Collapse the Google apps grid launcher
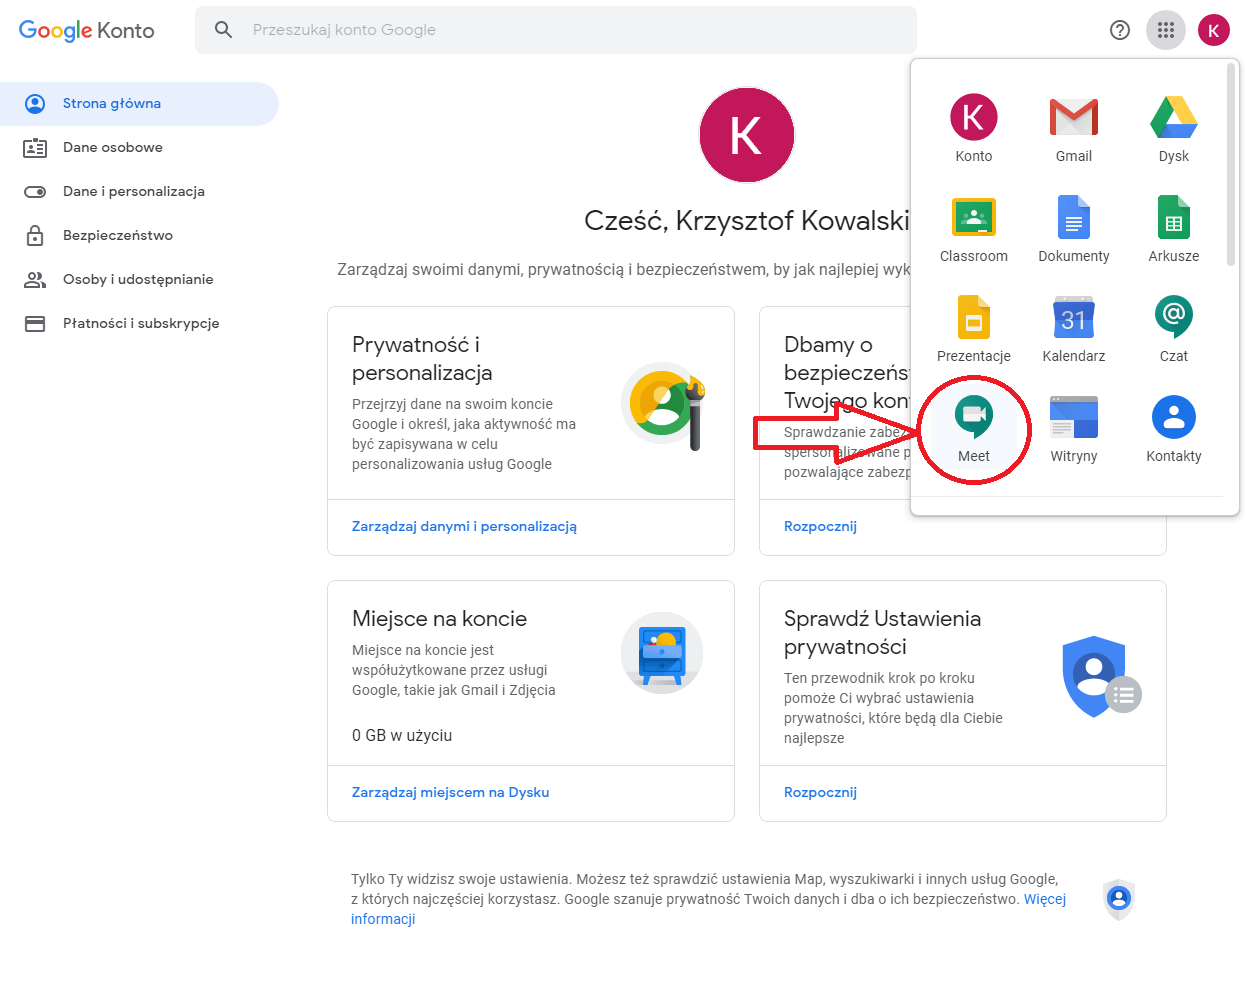This screenshot has height=998, width=1247. coord(1165,30)
